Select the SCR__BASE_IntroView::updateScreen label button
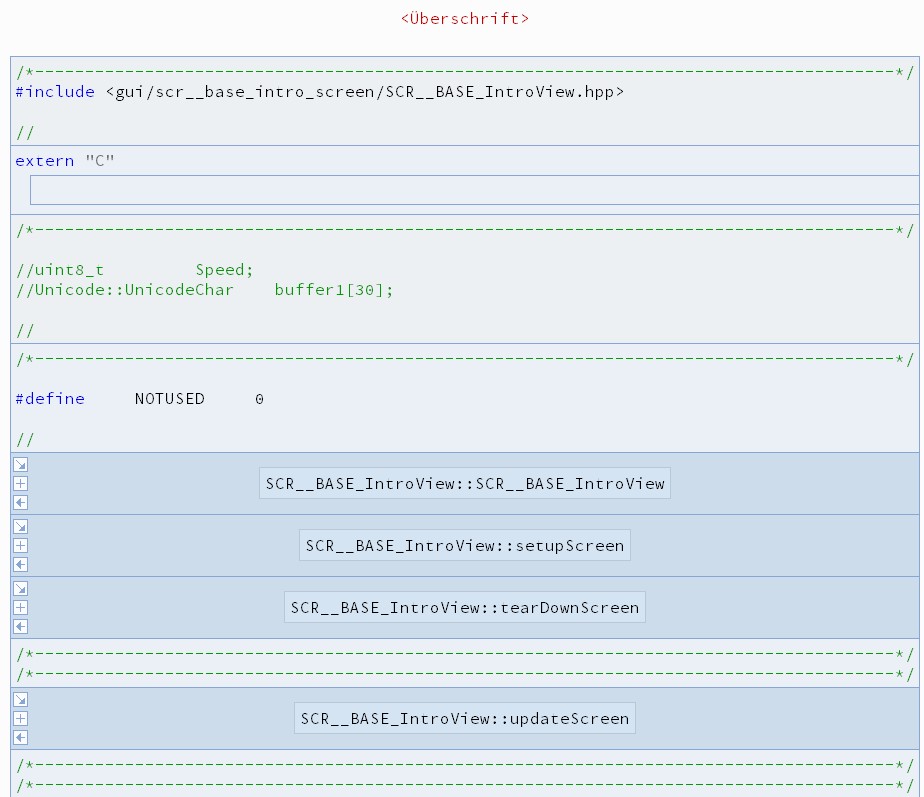Viewport: 924px width, 797px height. click(x=464, y=718)
